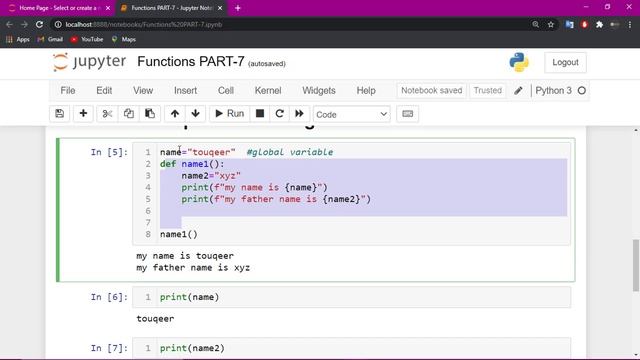This screenshot has height=360, width=640.
Task: Run the selected cell
Action: pyautogui.click(x=229, y=113)
